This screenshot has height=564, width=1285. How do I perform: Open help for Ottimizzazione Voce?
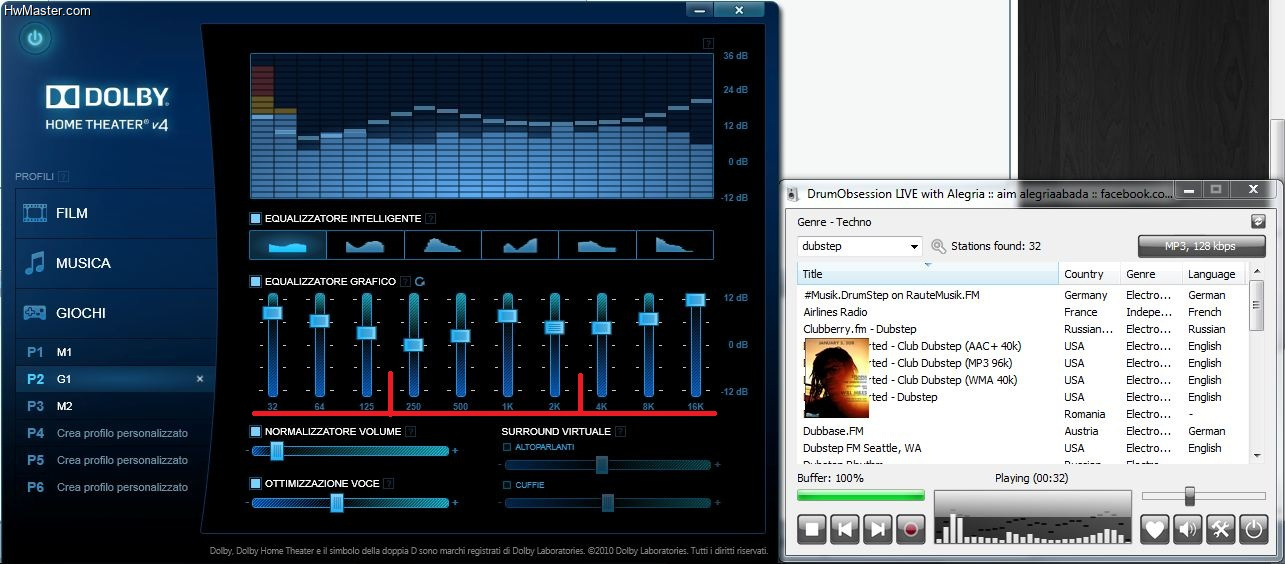click(389, 484)
